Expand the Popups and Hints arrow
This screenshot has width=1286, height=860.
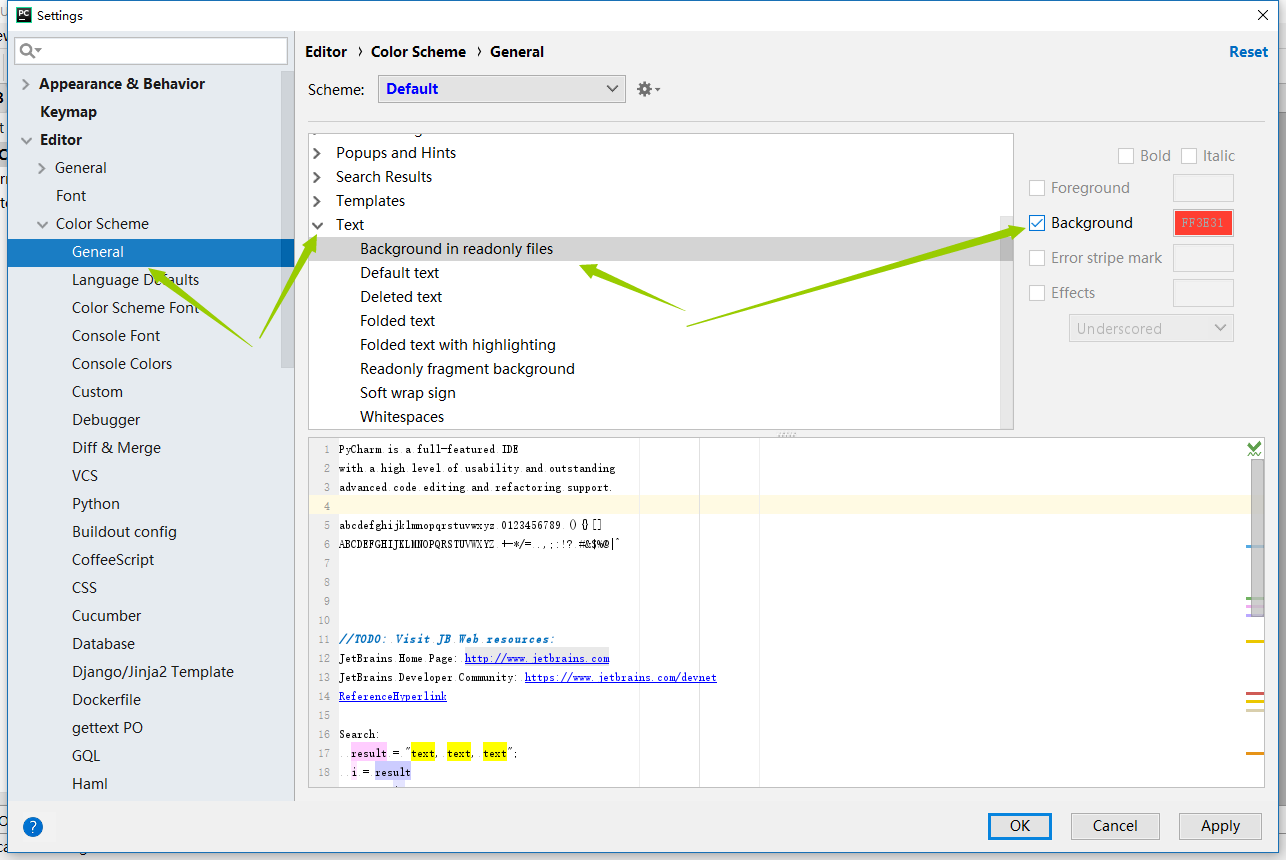(317, 153)
